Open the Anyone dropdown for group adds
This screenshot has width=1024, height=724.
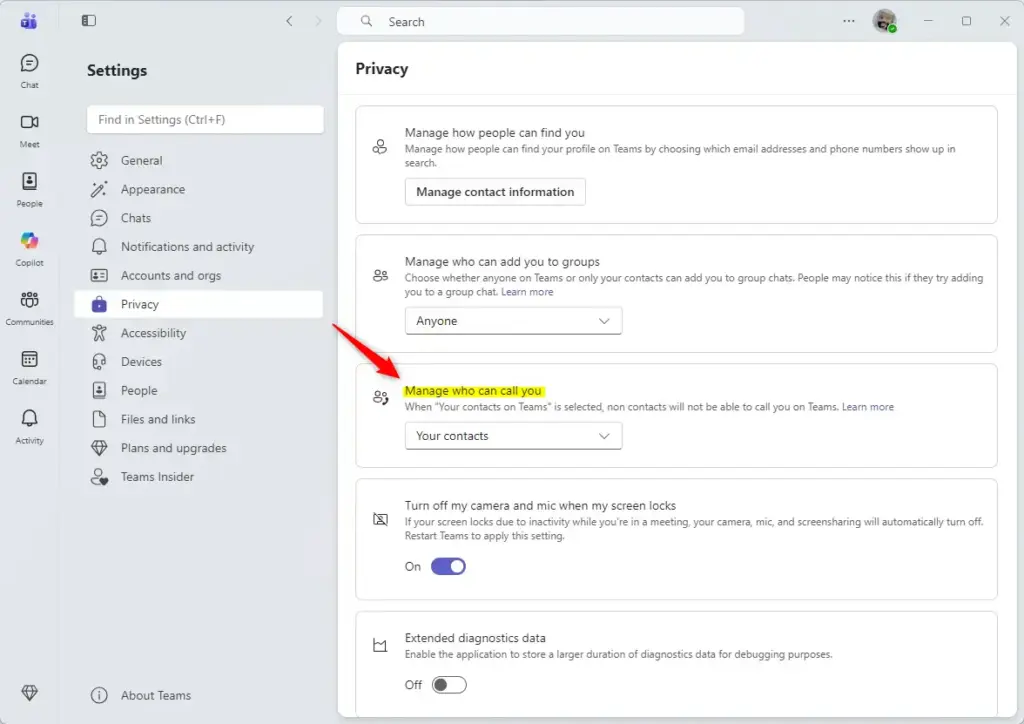click(513, 321)
